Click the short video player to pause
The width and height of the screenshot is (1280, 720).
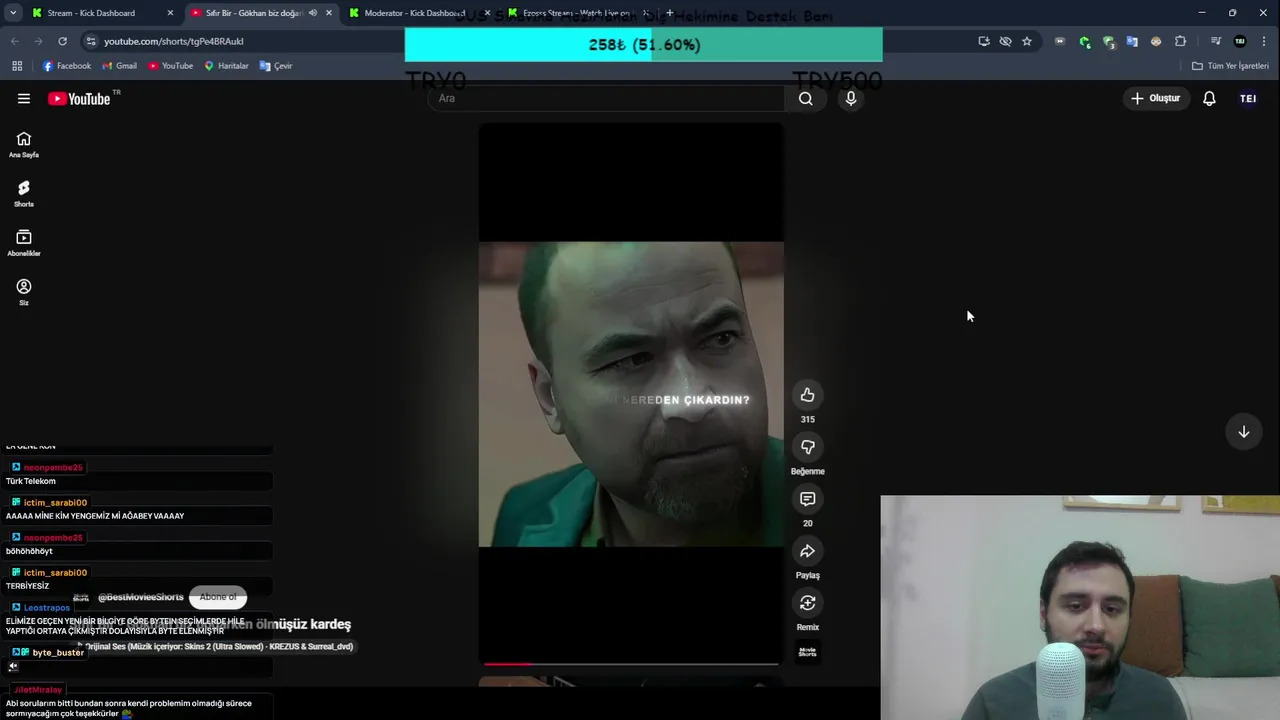pyautogui.click(x=631, y=394)
